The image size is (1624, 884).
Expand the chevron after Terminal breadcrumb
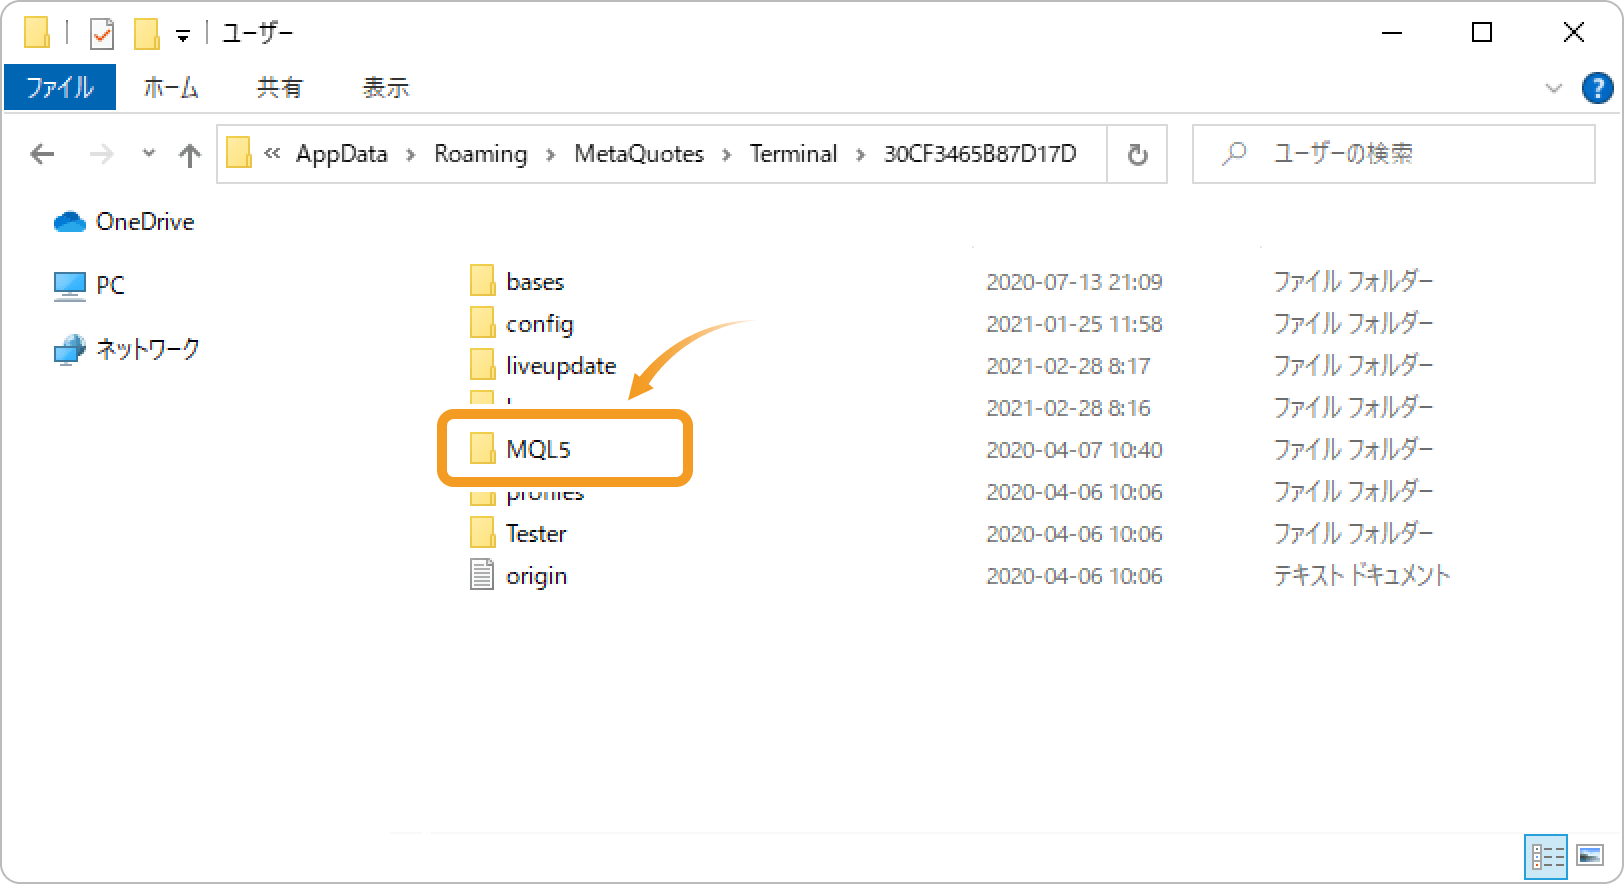point(861,155)
